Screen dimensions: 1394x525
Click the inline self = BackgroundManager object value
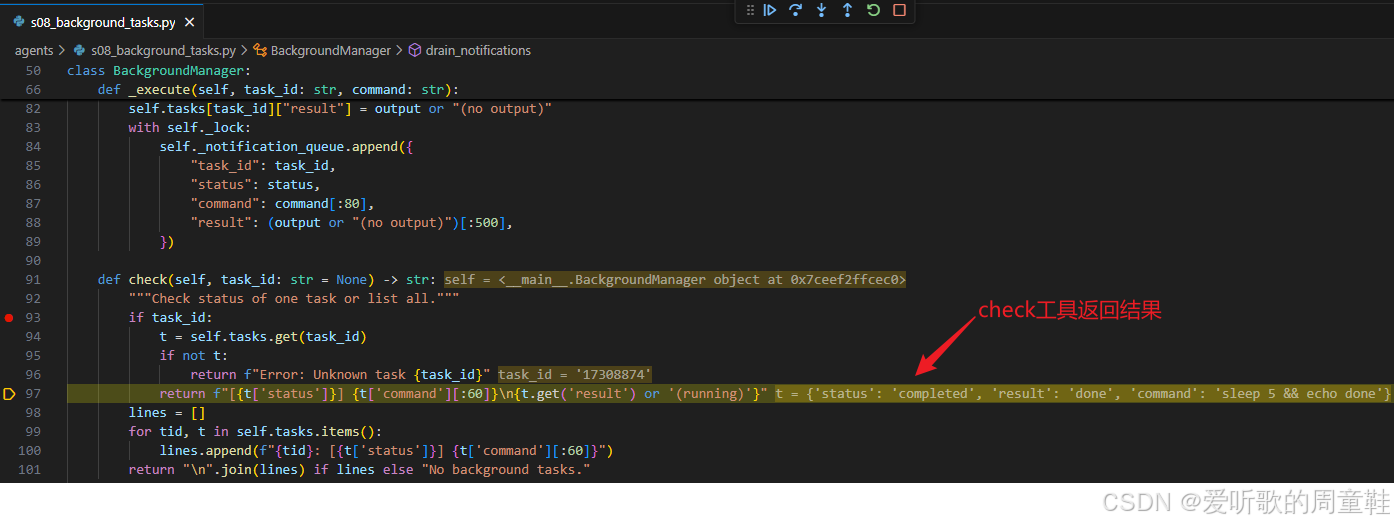point(675,280)
